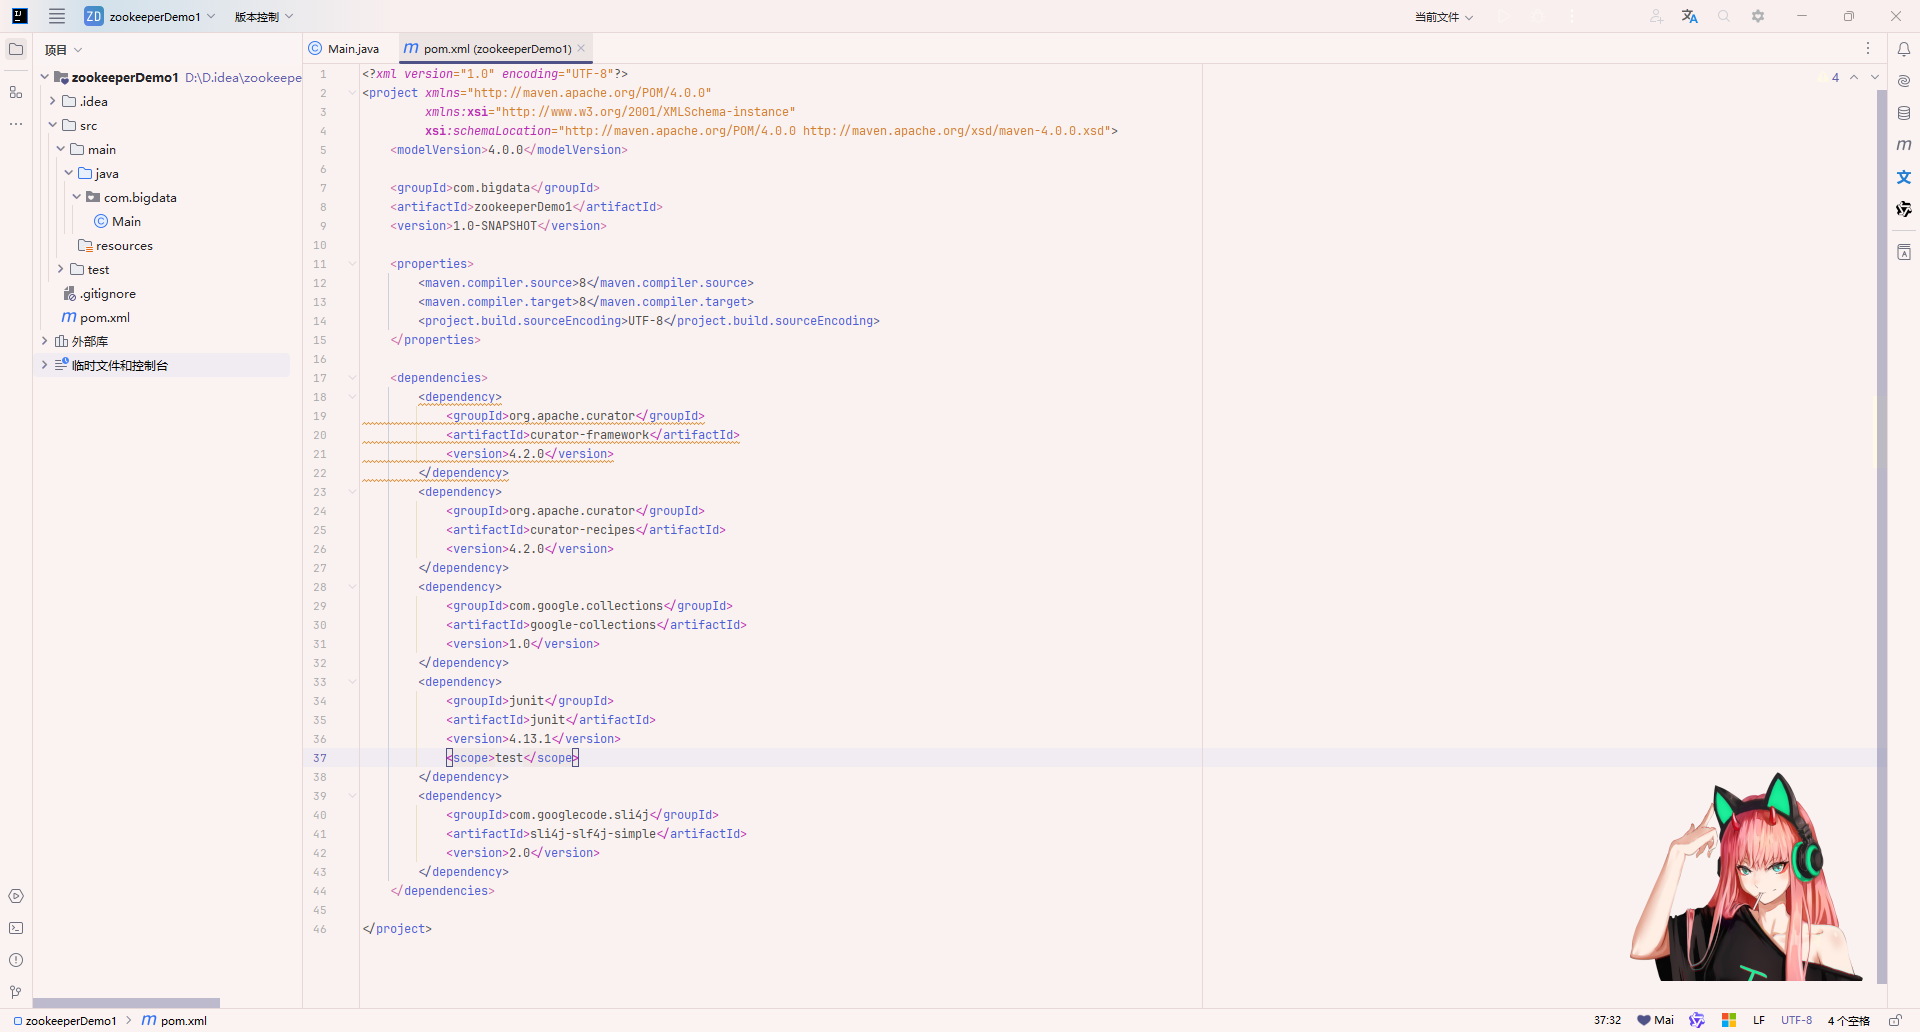1920x1032 pixels.
Task: Open the 项目 view selector dropdown
Action: tap(63, 50)
